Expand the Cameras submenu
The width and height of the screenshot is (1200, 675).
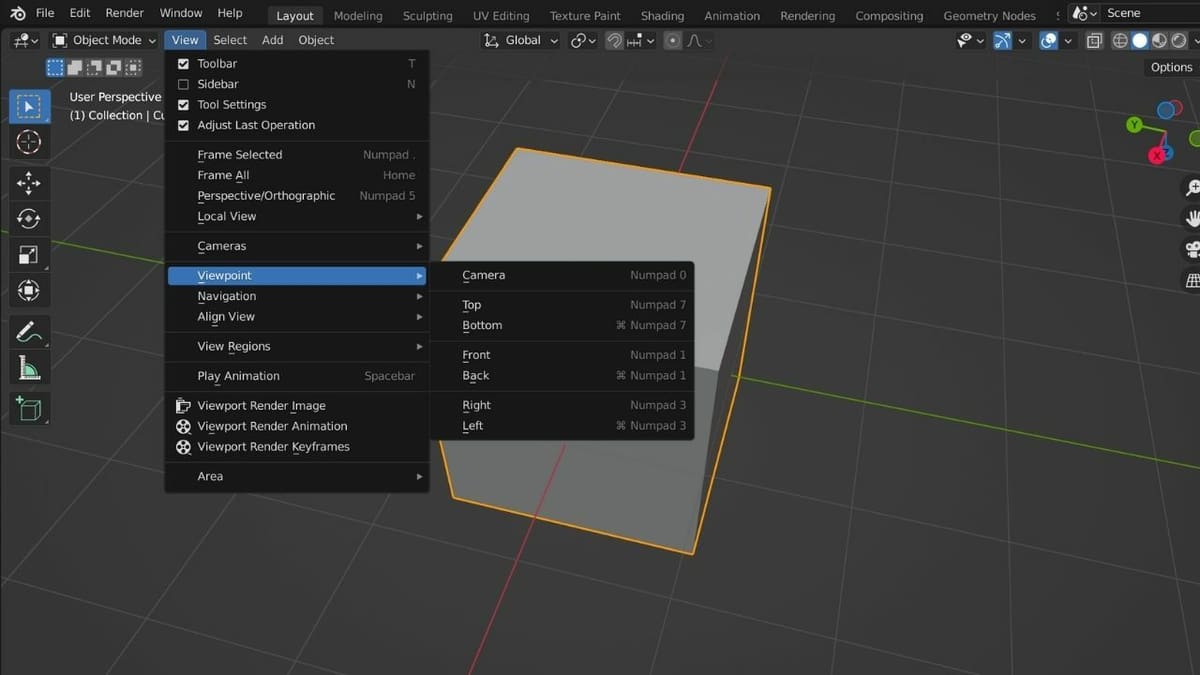[x=297, y=246]
